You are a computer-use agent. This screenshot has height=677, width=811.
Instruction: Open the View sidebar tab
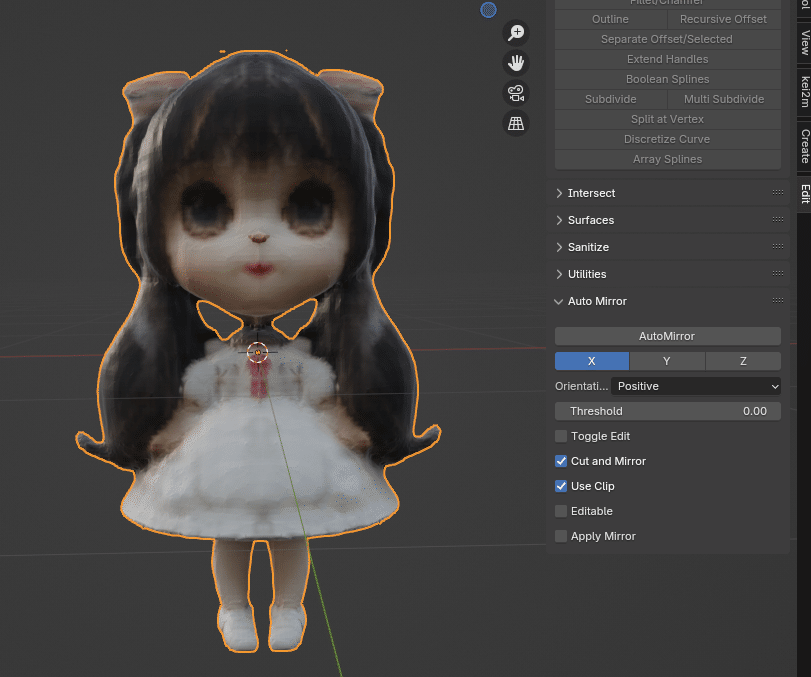(x=805, y=42)
